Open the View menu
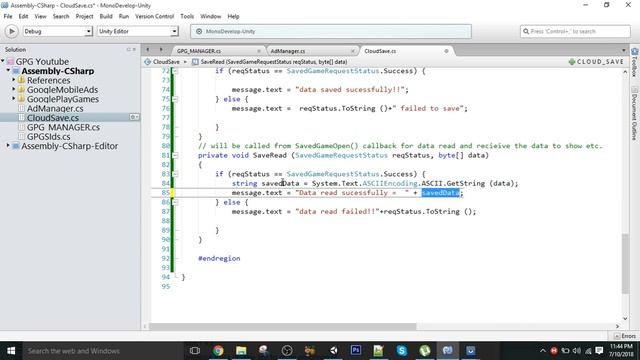Image resolution: width=640 pixels, height=360 pixels. [40, 16]
